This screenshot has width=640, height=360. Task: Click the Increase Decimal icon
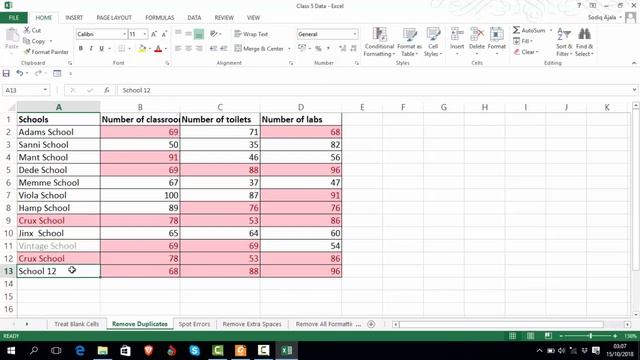click(342, 49)
